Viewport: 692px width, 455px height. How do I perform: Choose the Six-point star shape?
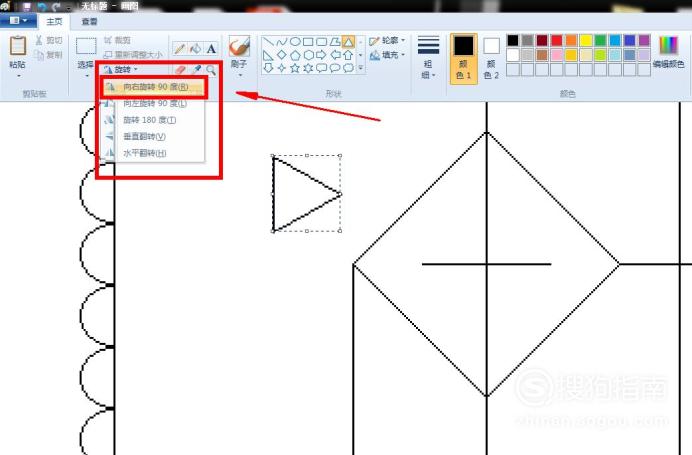click(308, 68)
